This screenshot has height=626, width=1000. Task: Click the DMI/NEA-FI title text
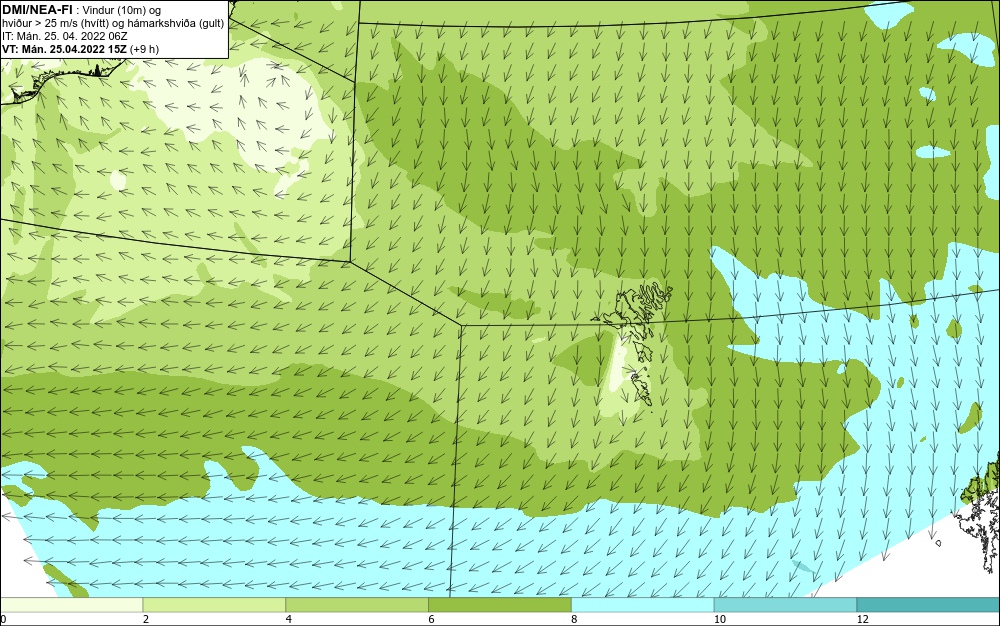[38, 10]
